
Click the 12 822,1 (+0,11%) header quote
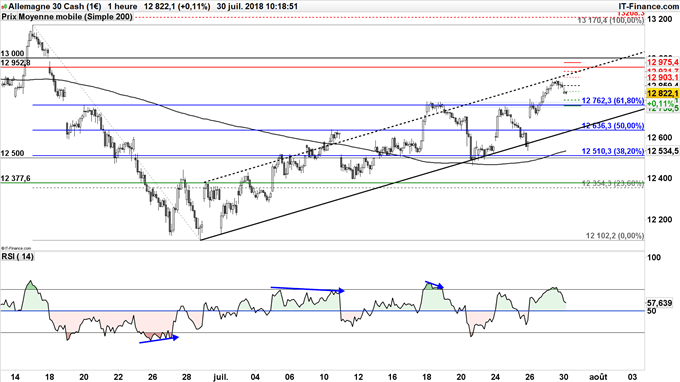(x=177, y=7)
